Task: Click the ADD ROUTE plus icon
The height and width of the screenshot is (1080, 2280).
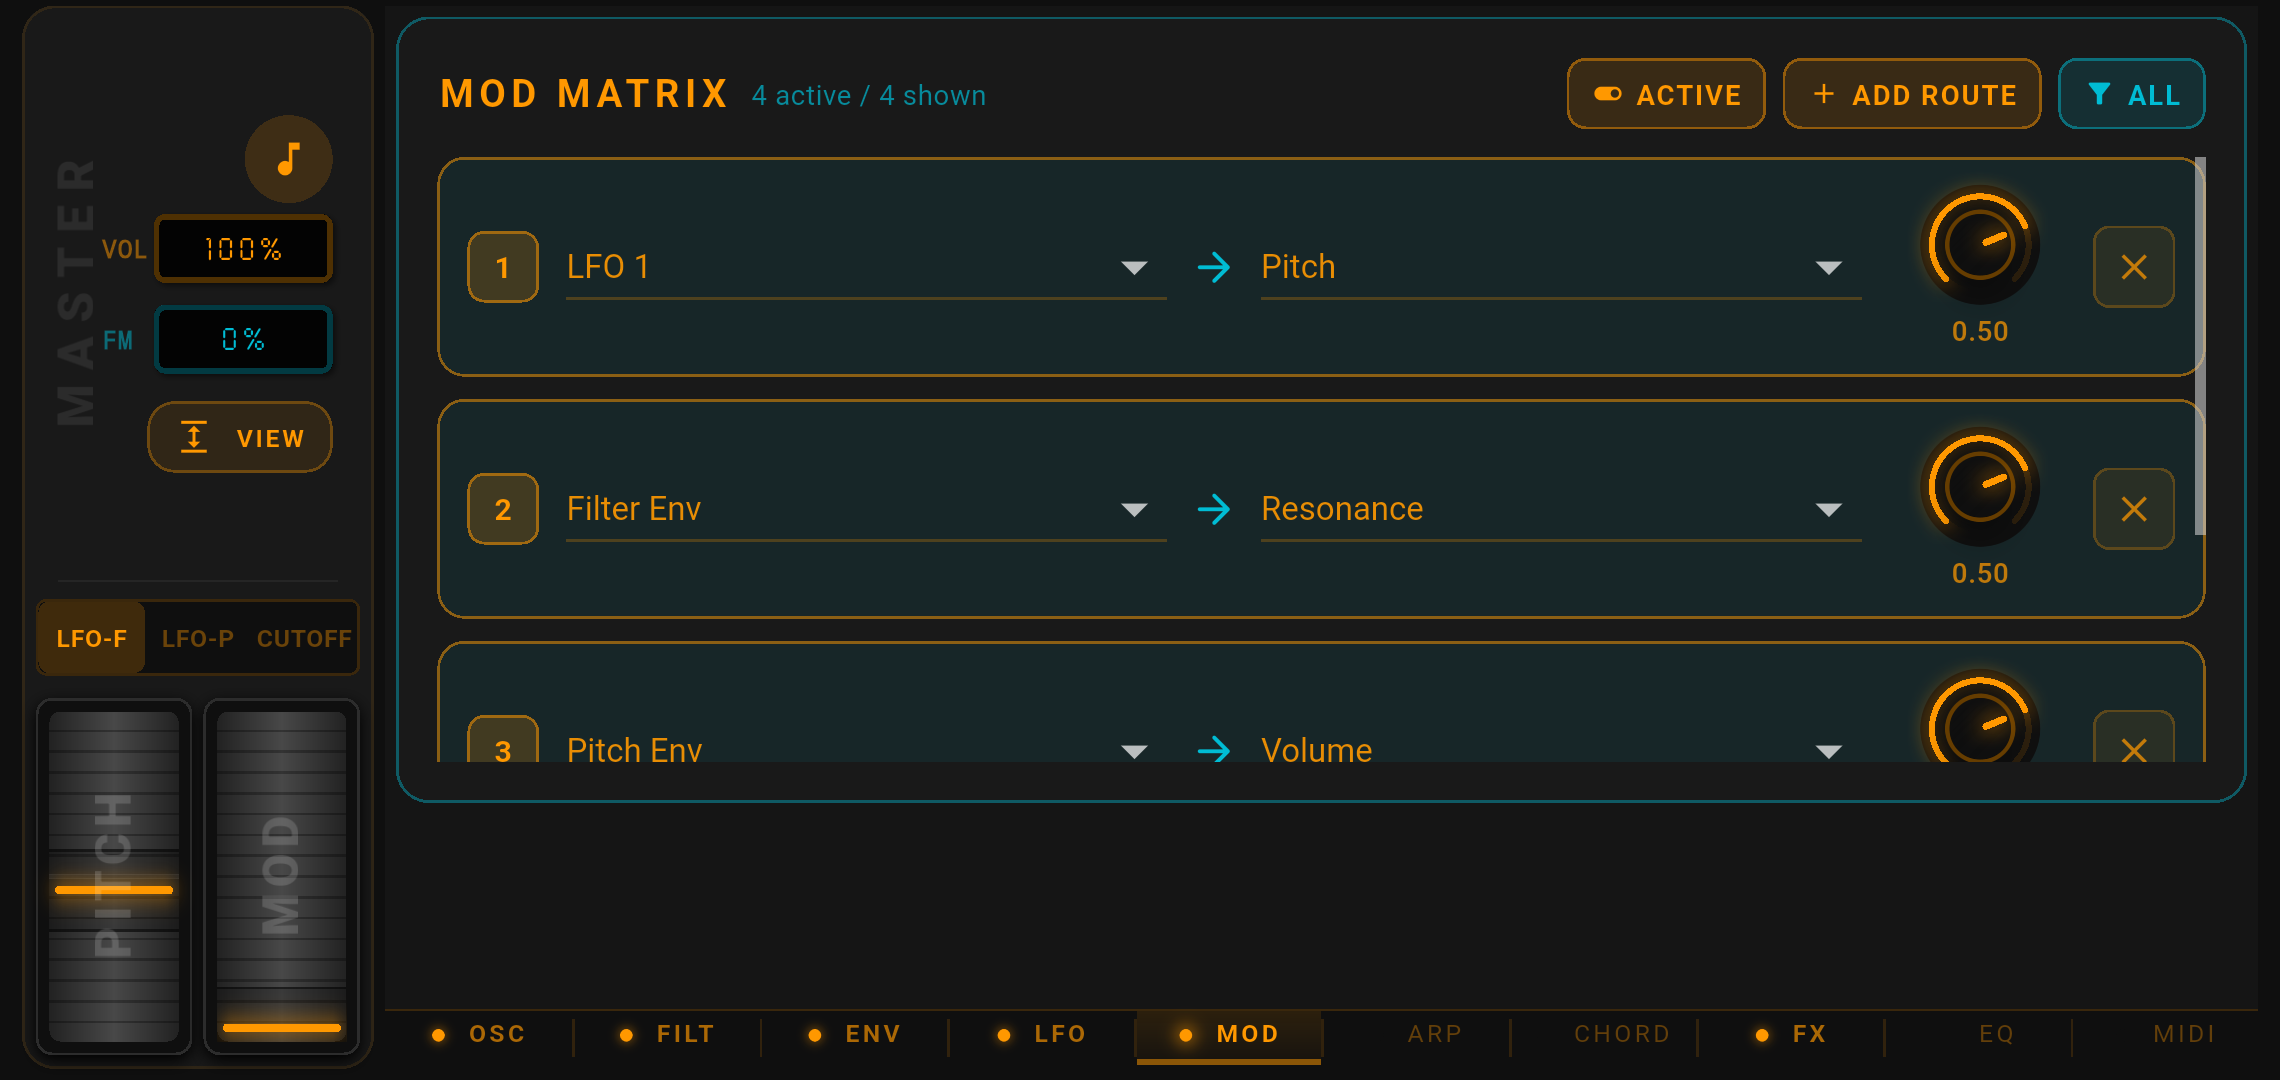Action: pyautogui.click(x=1825, y=93)
